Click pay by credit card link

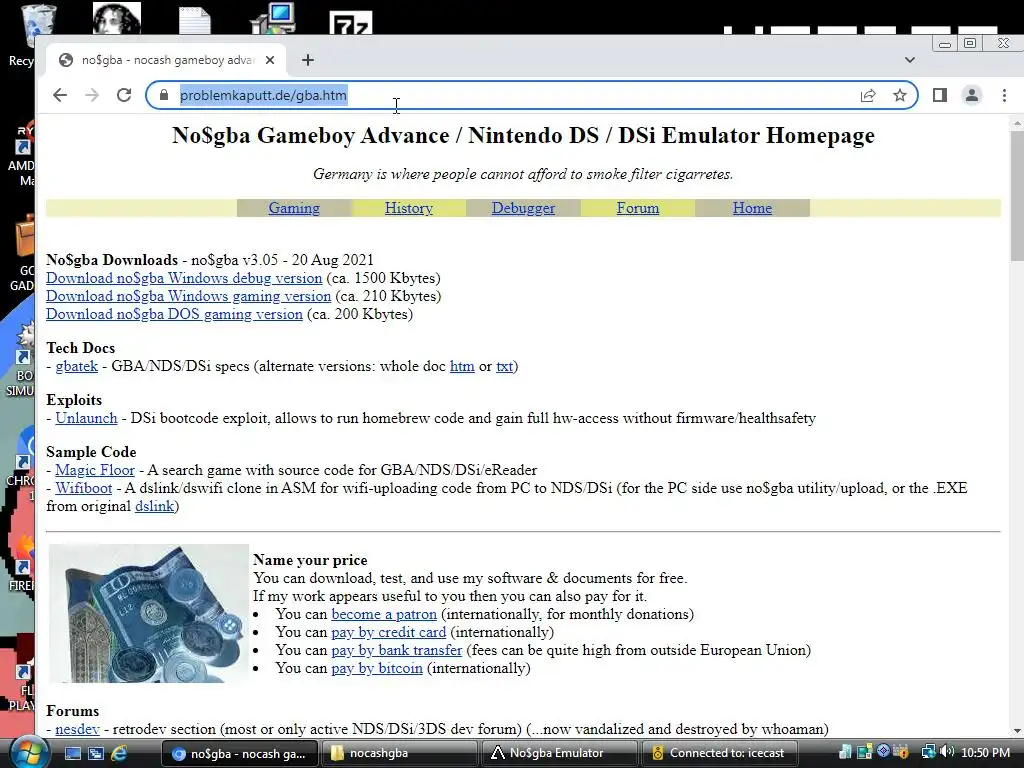click(389, 632)
